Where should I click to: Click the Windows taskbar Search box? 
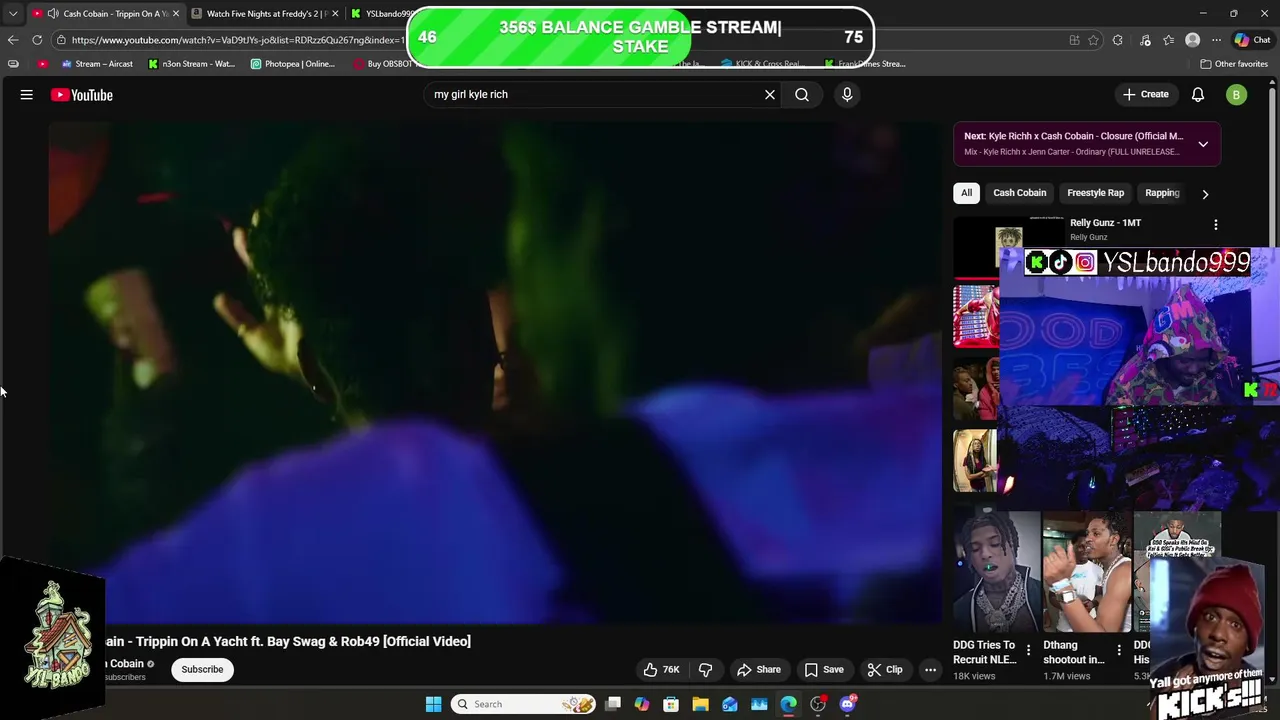[x=523, y=704]
